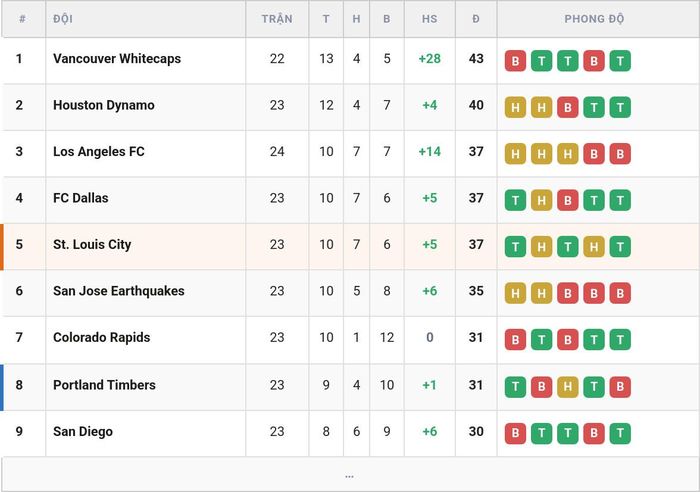Click Houston Dynamo's first yellow H form badge
700x492 pixels.
tap(515, 107)
